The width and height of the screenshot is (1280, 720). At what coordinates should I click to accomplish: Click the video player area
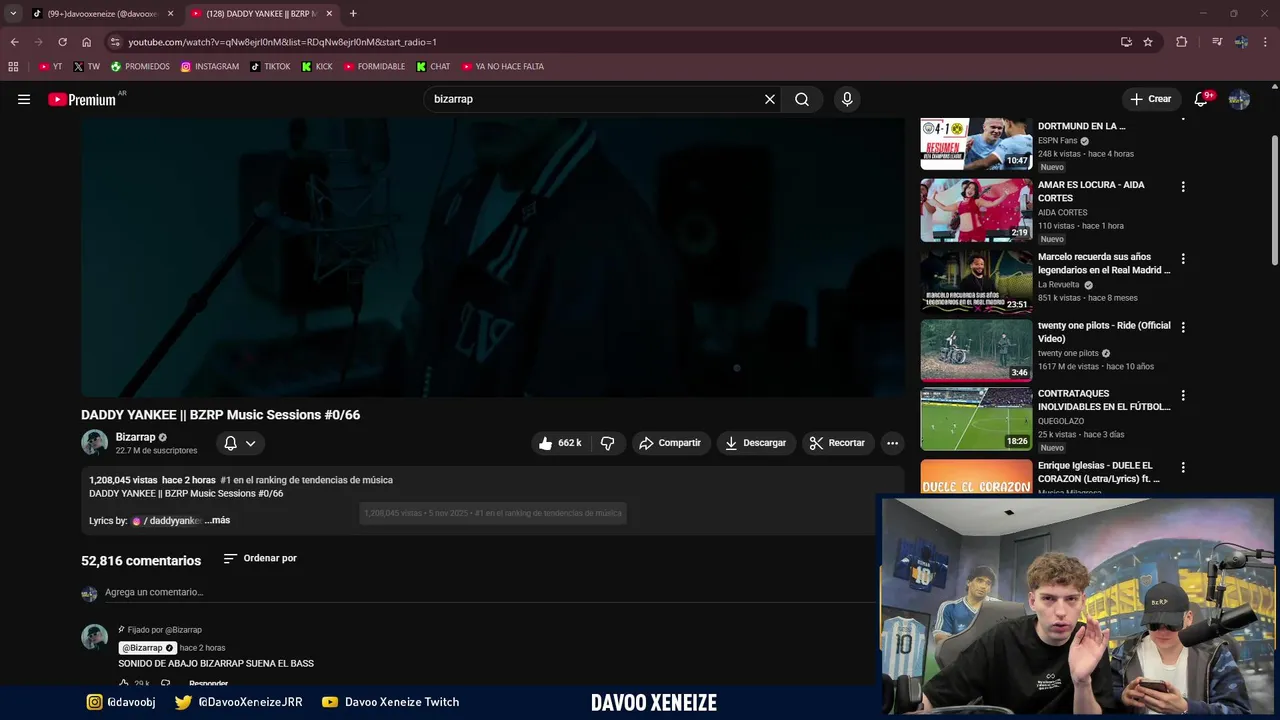pos(492,257)
